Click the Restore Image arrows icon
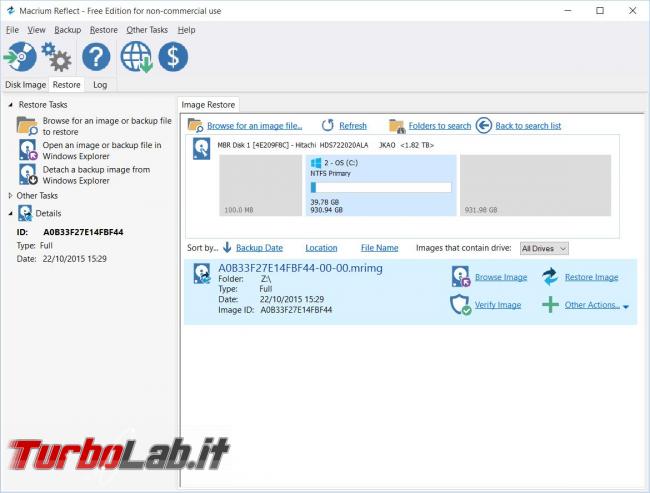Image resolution: width=650 pixels, height=493 pixels. point(550,277)
